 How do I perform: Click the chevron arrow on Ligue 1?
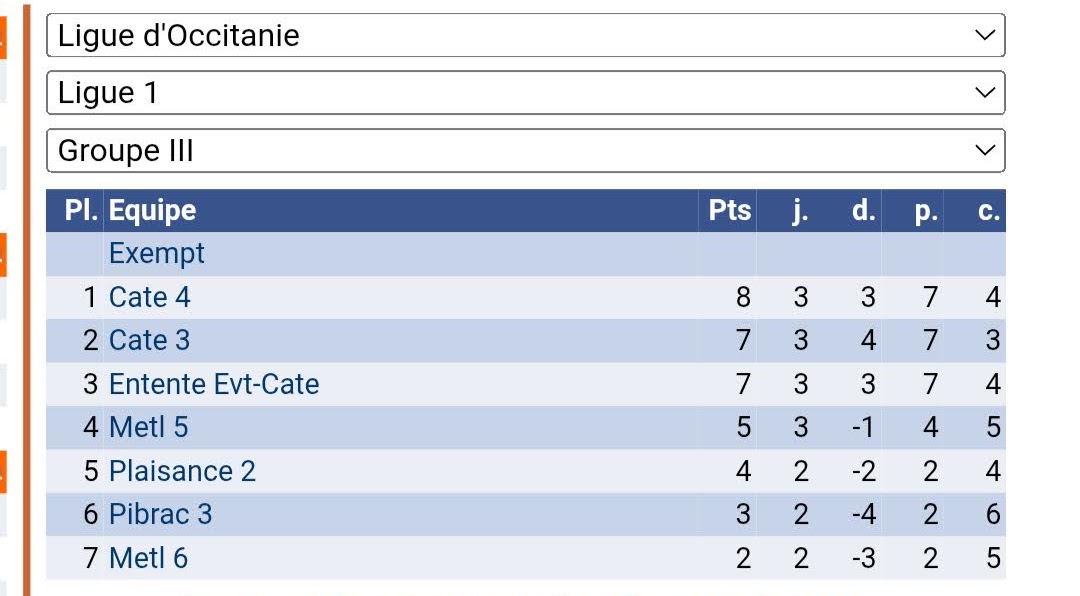pyautogui.click(x=985, y=93)
